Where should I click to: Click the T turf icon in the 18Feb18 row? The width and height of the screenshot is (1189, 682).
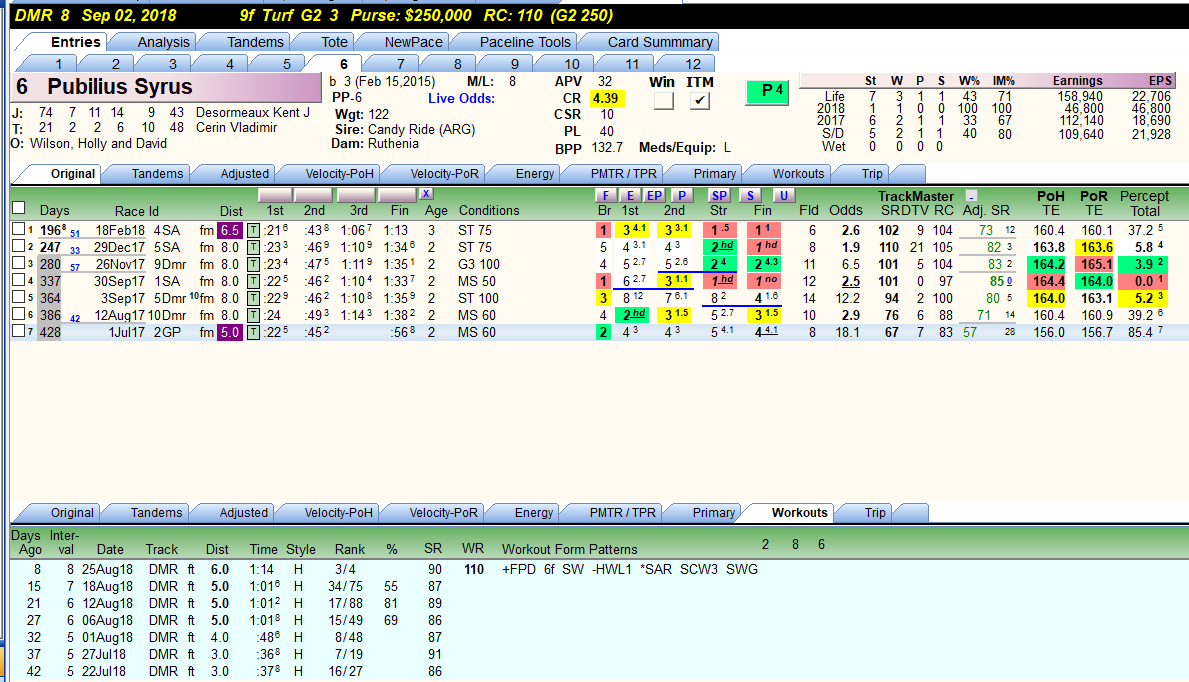click(253, 231)
